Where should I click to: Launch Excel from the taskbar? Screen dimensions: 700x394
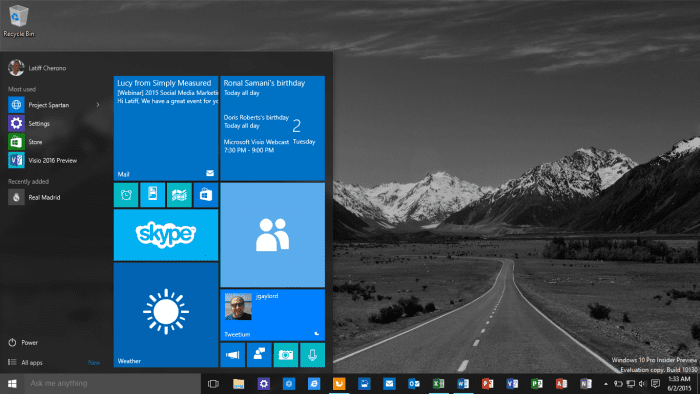[438, 383]
